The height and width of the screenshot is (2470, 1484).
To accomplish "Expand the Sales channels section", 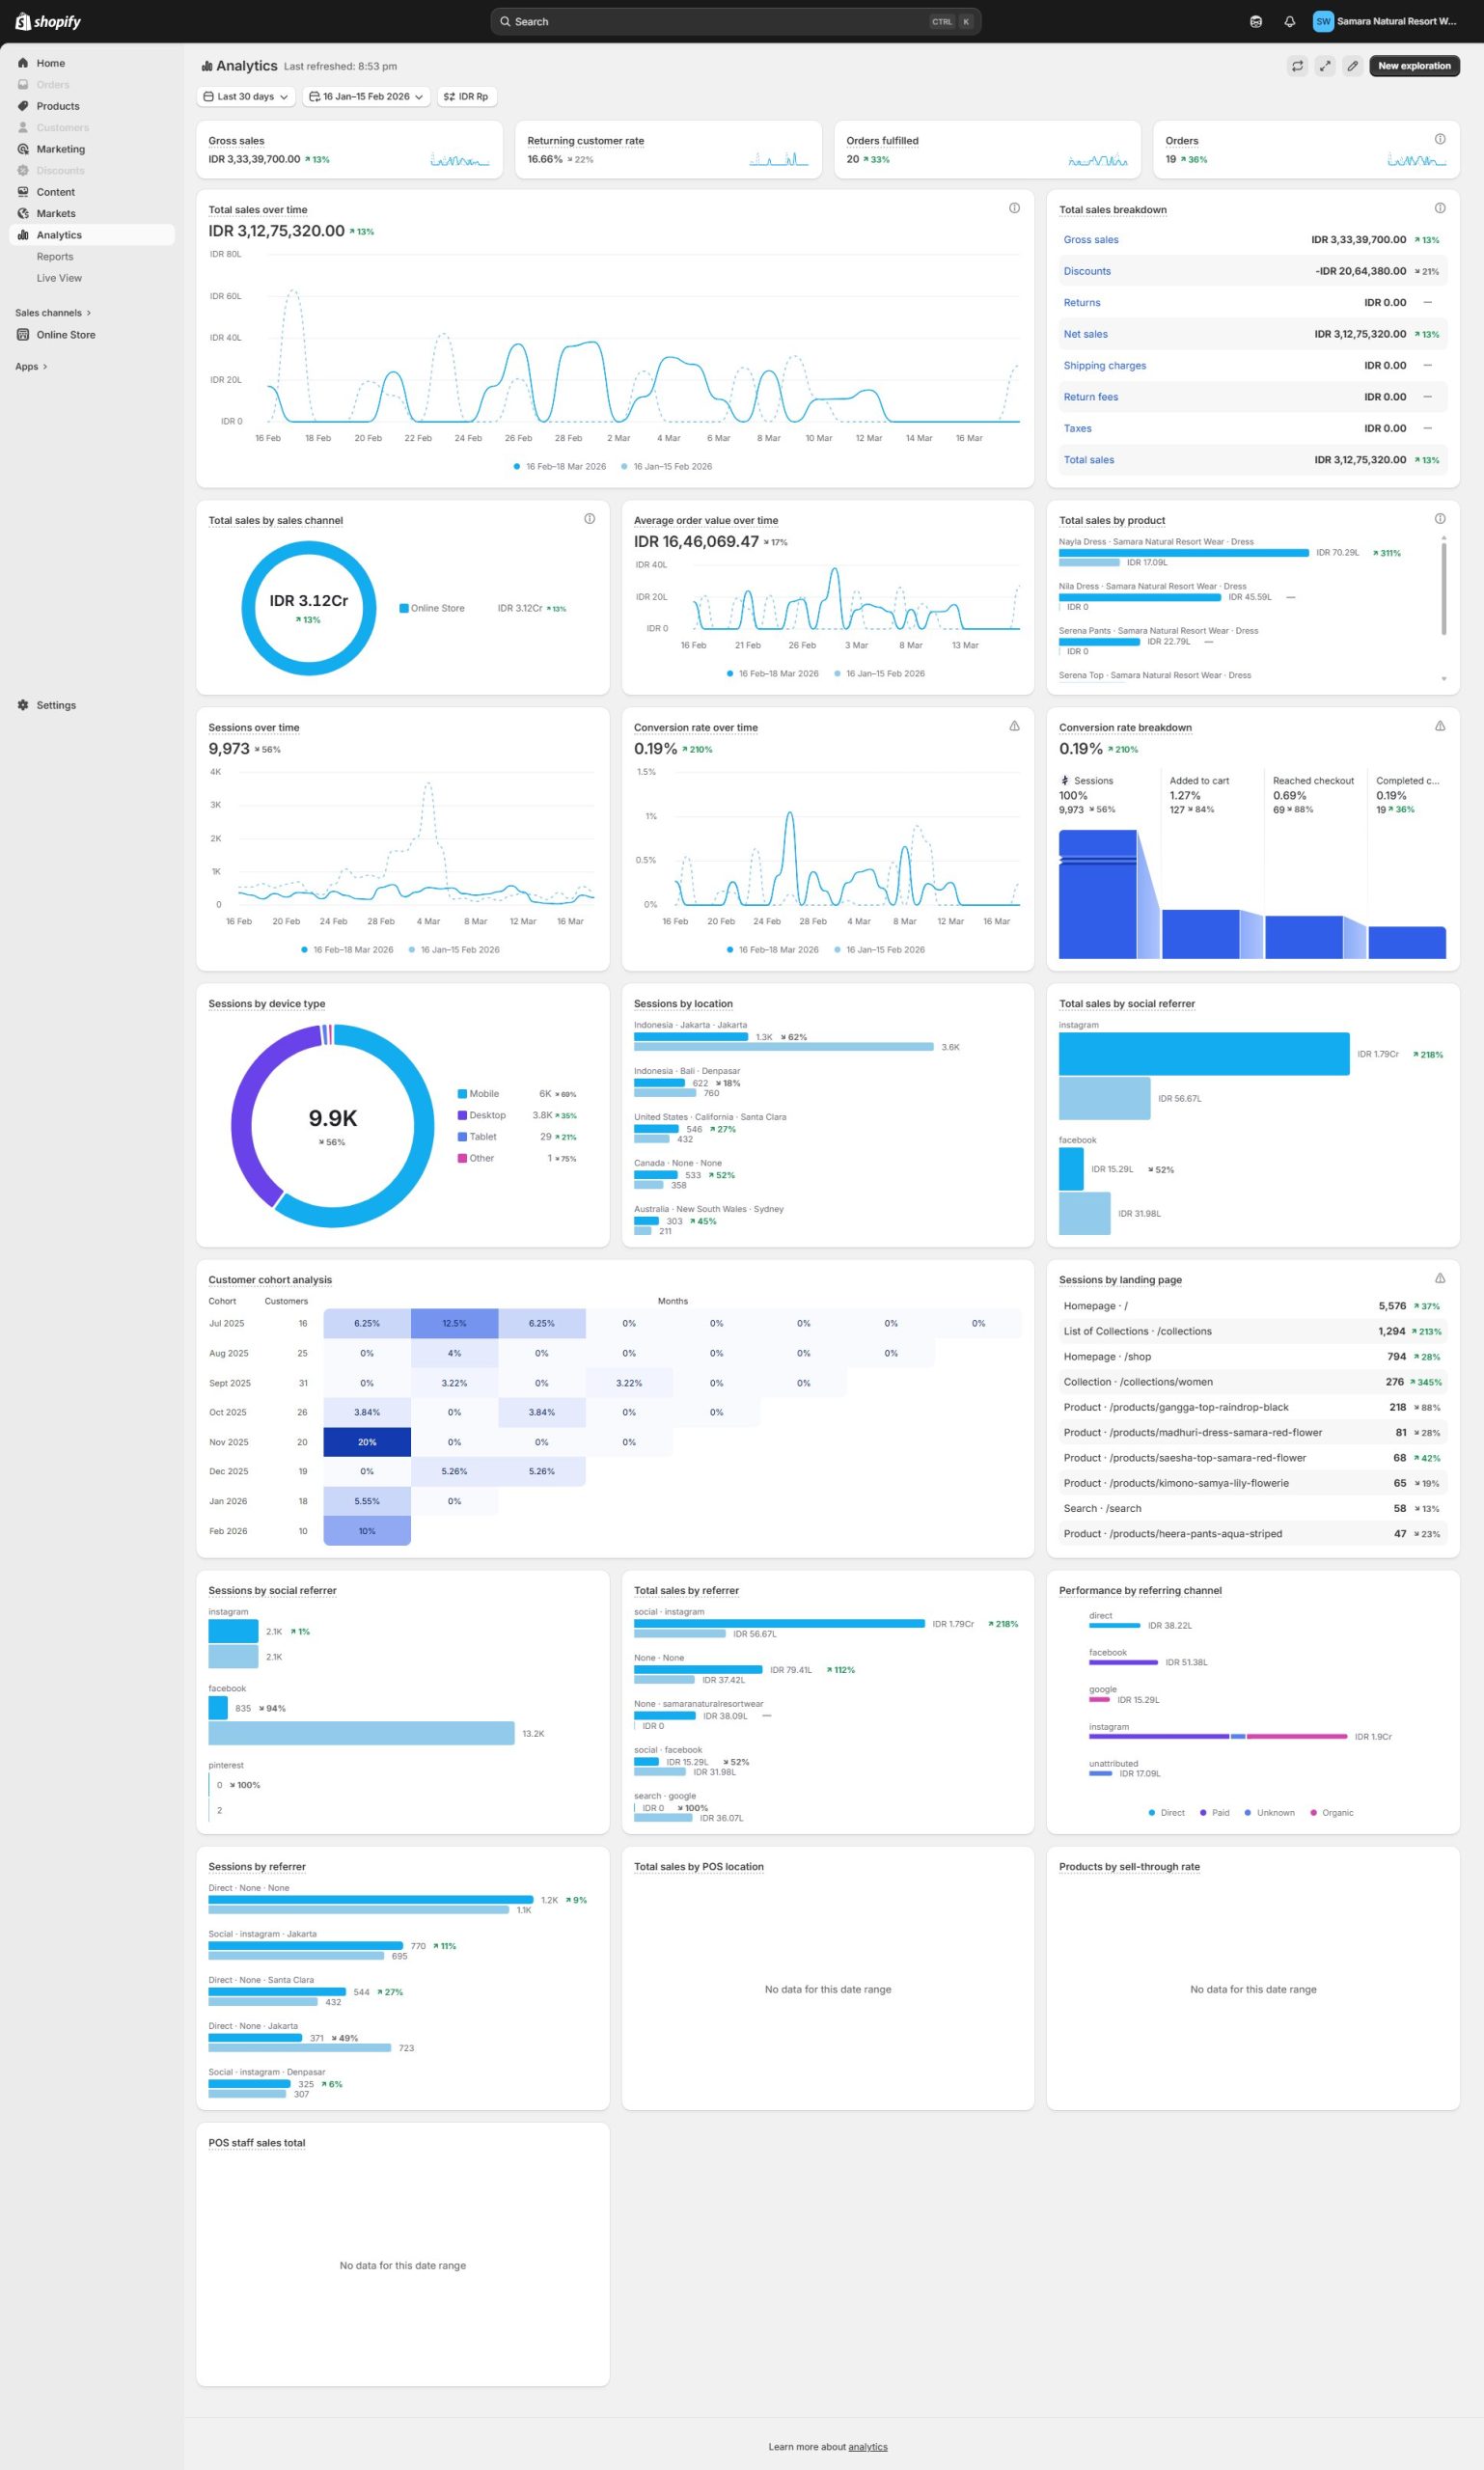I will pyautogui.click(x=52, y=313).
